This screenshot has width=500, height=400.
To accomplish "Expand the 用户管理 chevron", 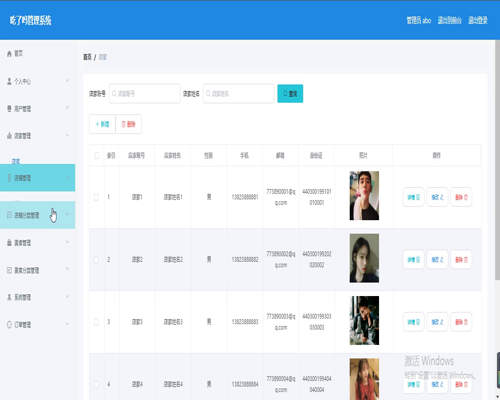I will pos(67,107).
